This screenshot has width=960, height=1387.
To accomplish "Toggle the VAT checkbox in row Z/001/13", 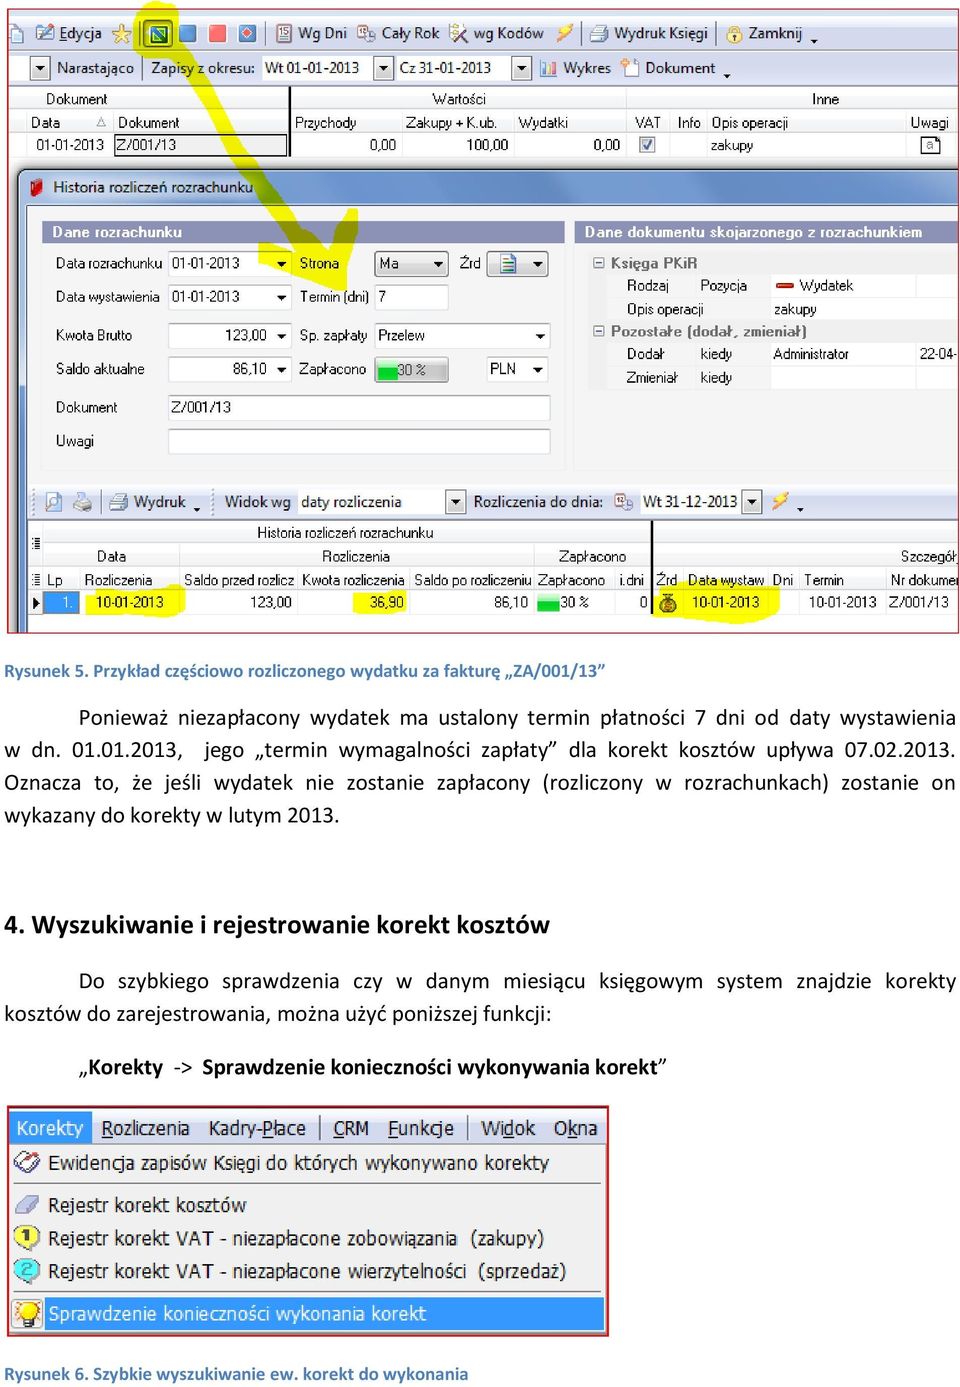I will pyautogui.click(x=647, y=145).
